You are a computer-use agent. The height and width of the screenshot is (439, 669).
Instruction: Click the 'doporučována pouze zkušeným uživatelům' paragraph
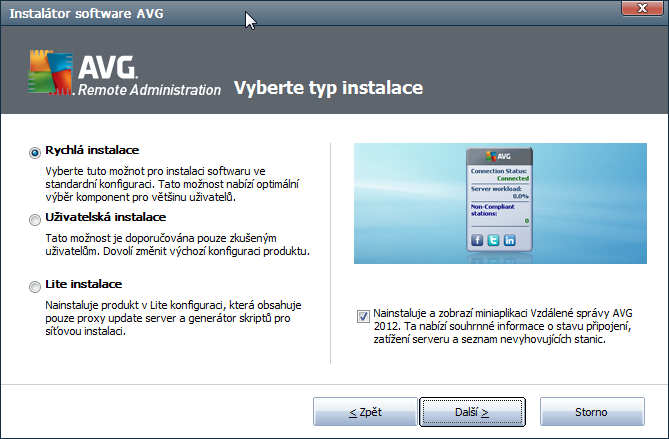pyautogui.click(x=177, y=244)
